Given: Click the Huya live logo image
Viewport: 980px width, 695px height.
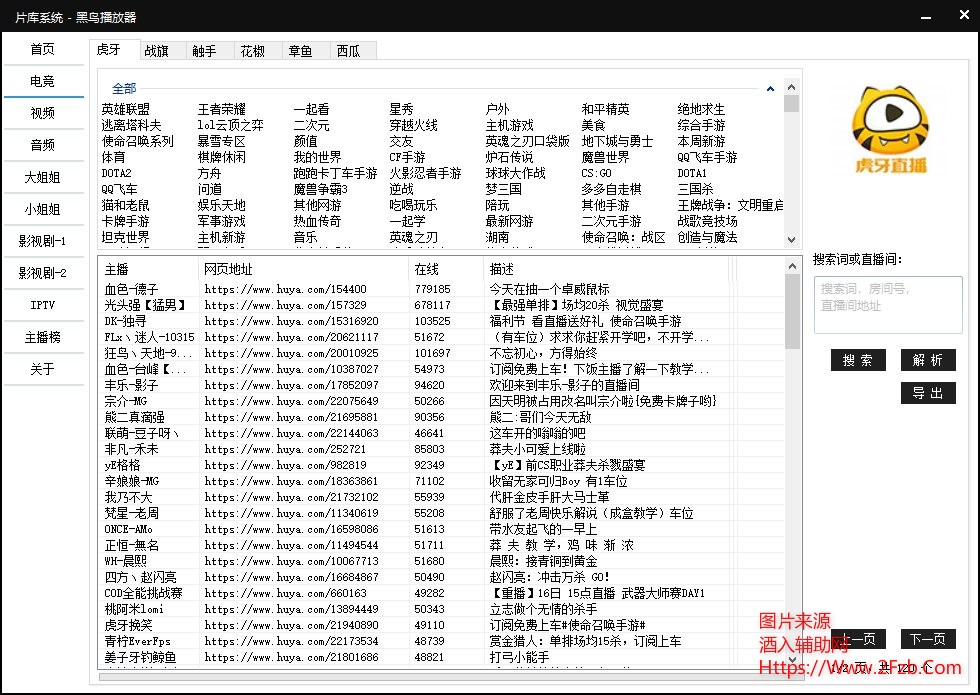Looking at the screenshot, I should (888, 131).
